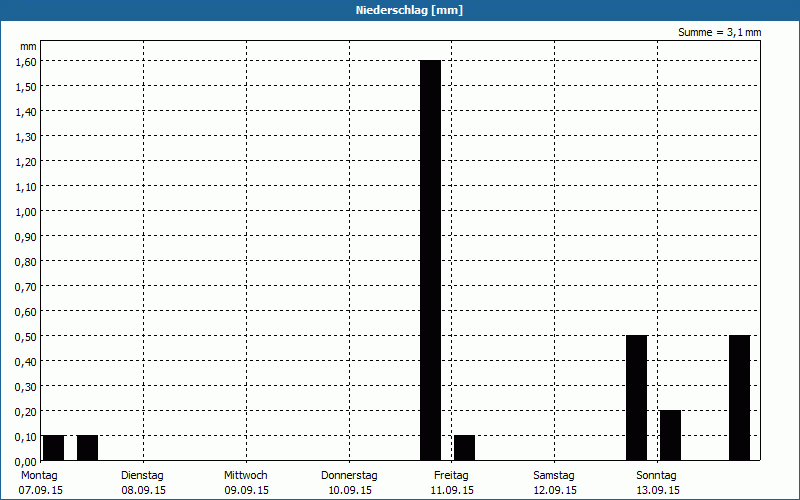The height and width of the screenshot is (500, 800).
Task: Click the 0,70 y-axis value
Action: [x=26, y=287]
